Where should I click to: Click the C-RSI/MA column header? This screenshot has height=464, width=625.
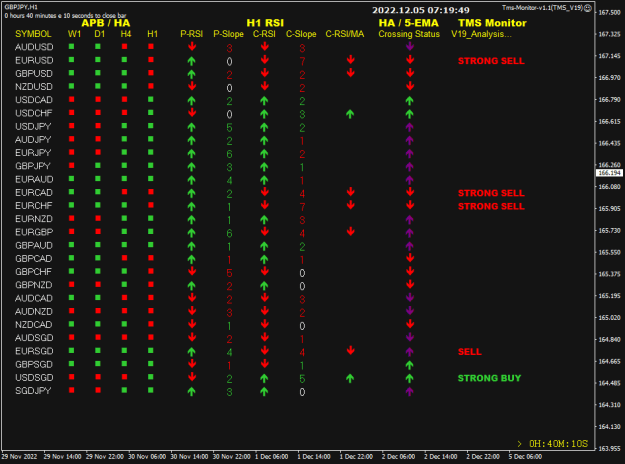[x=345, y=34]
